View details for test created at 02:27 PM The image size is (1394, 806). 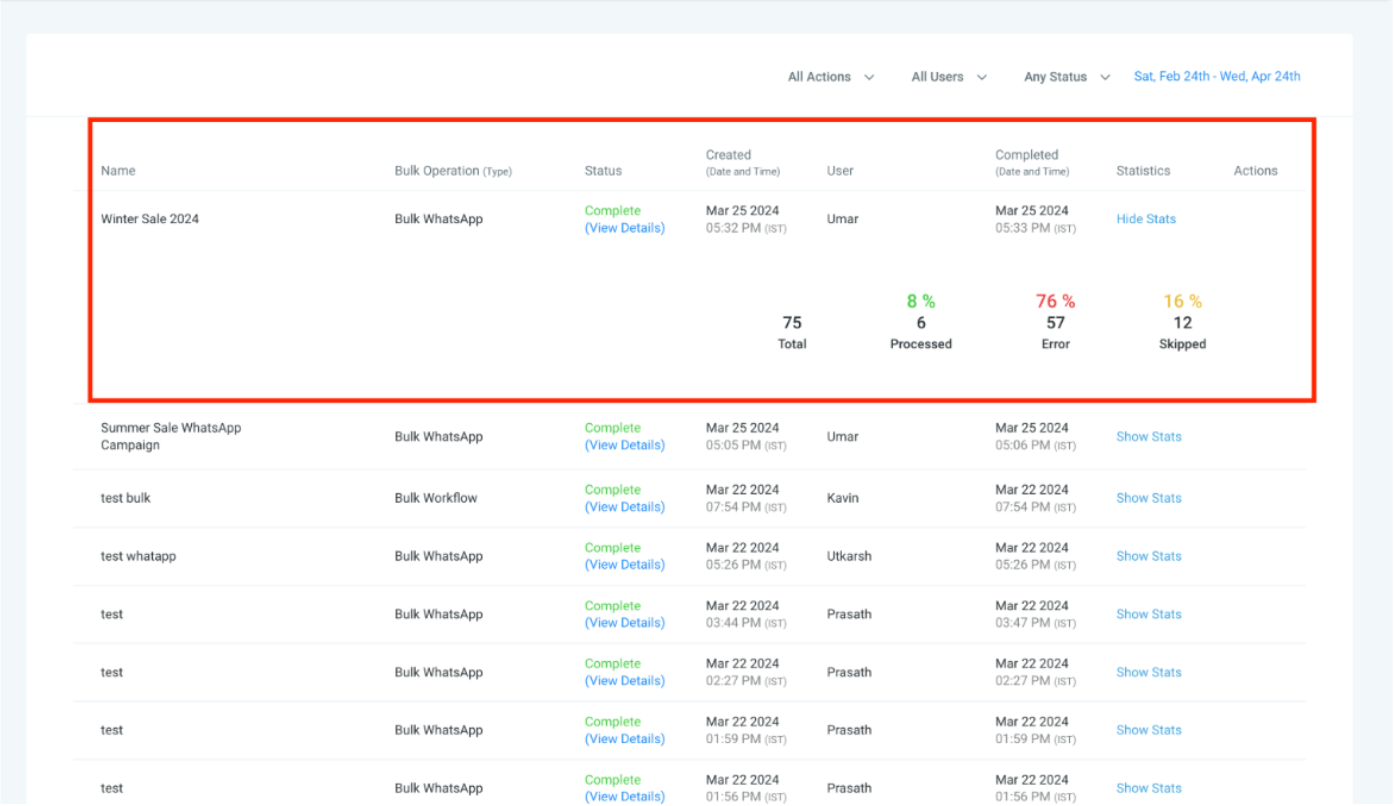coord(624,681)
